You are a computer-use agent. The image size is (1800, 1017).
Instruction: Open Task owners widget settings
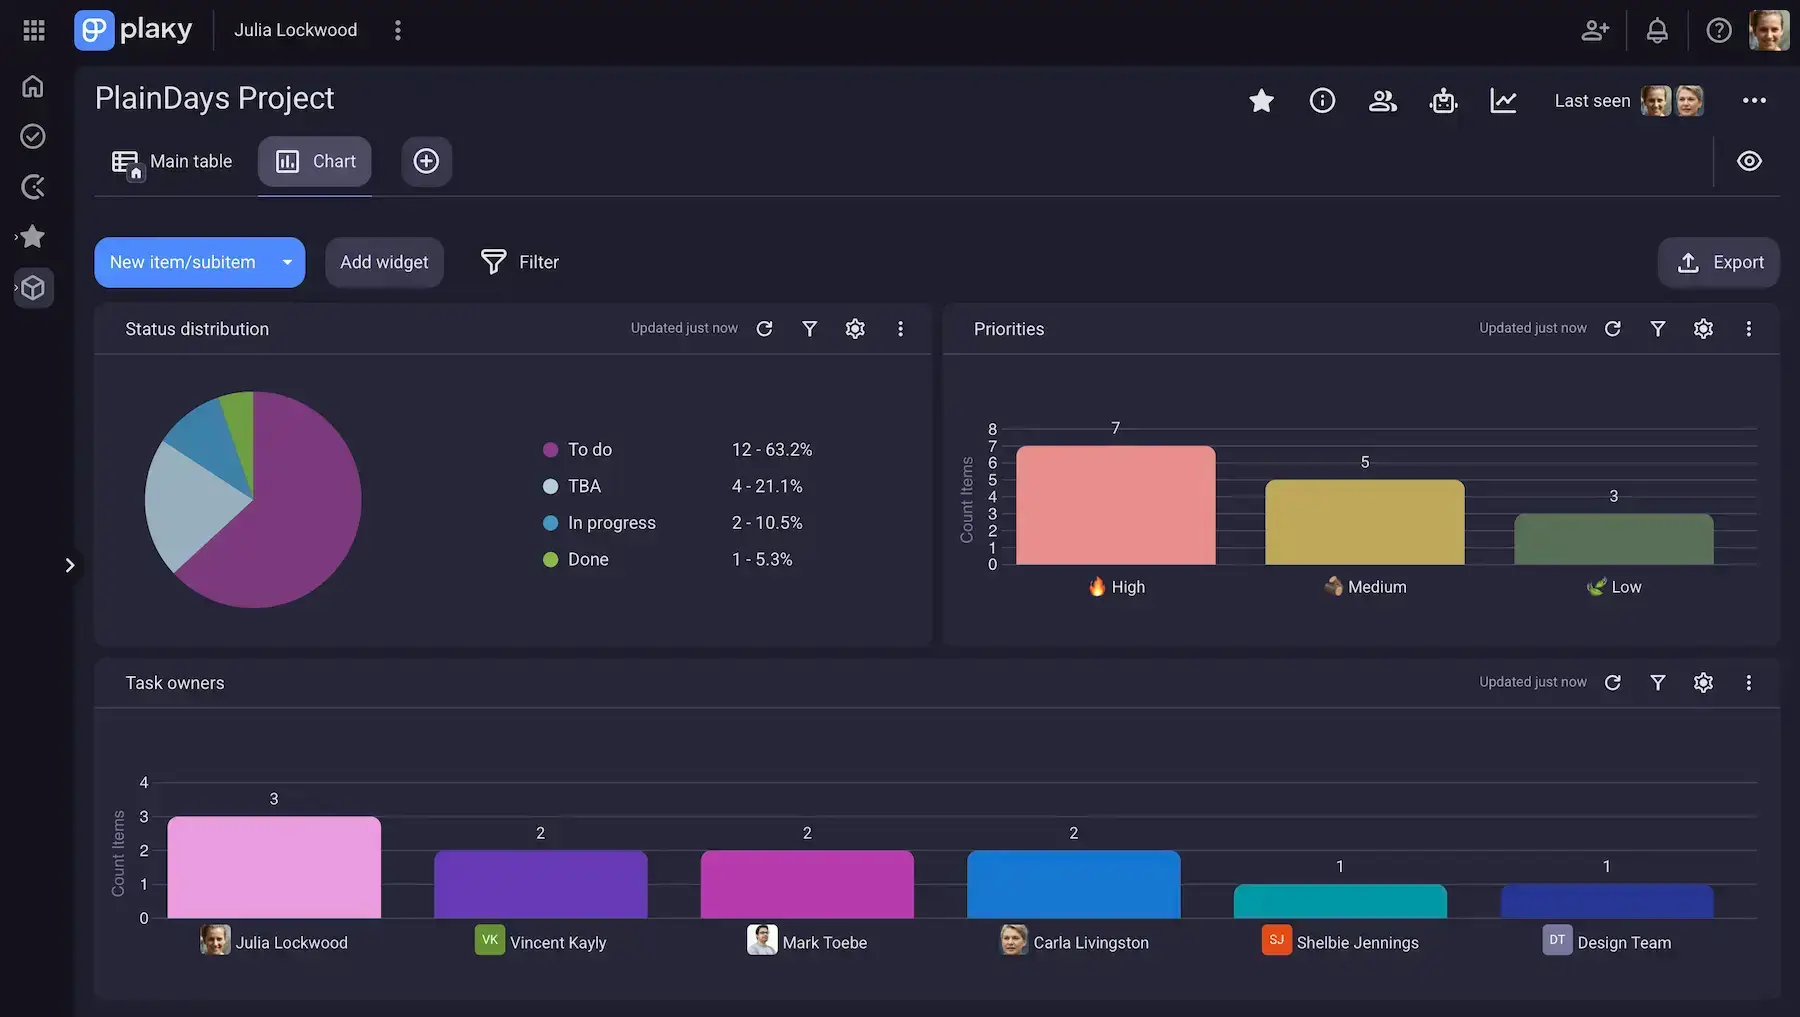[1703, 683]
